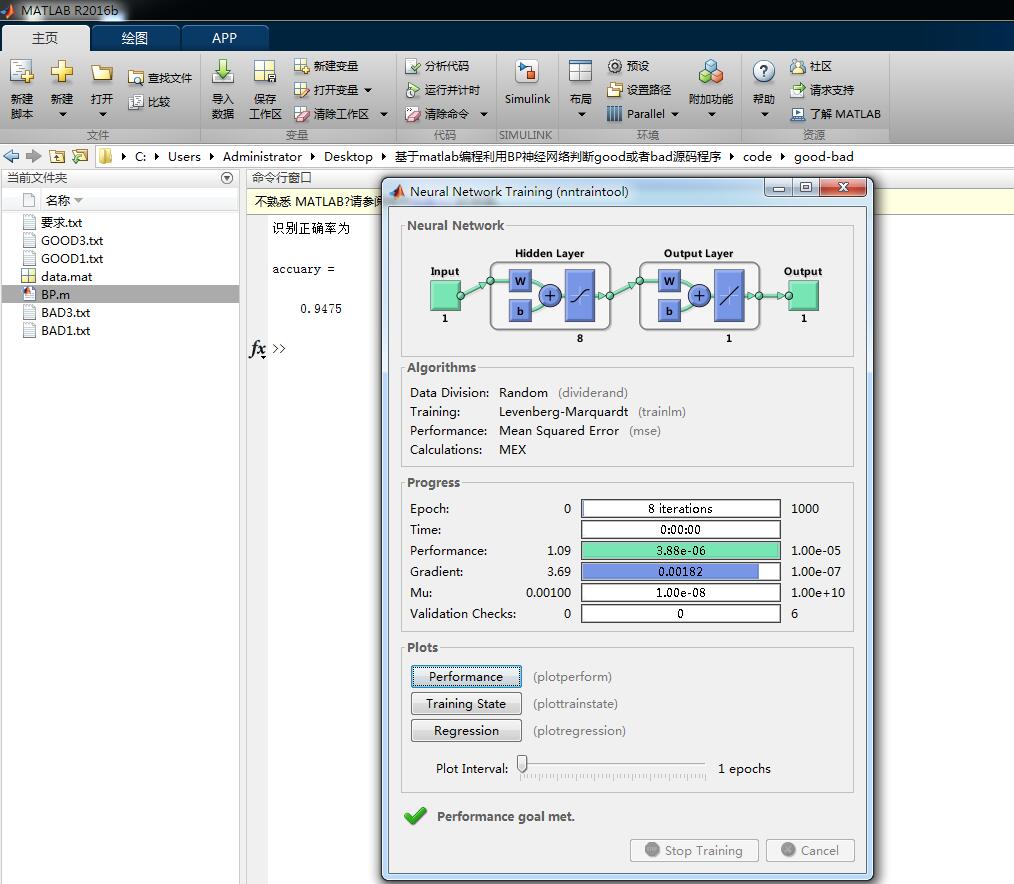Click the Add-Ons (附加功能) icon
The image size is (1014, 884).
coord(711,72)
